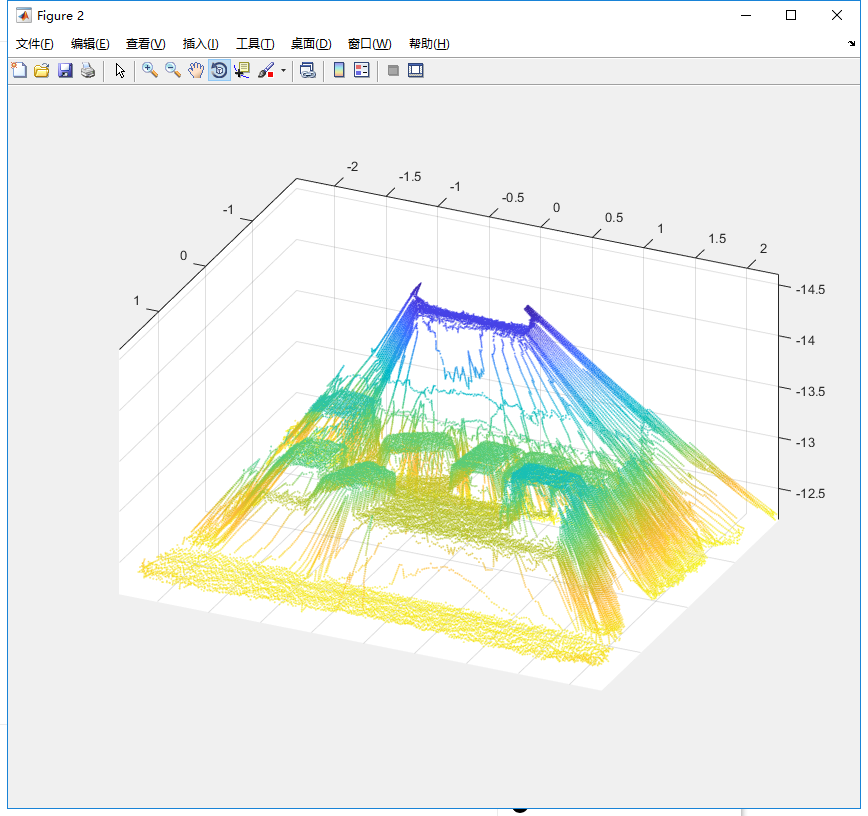
Task: Open a file via folder icon
Action: click(x=42, y=70)
